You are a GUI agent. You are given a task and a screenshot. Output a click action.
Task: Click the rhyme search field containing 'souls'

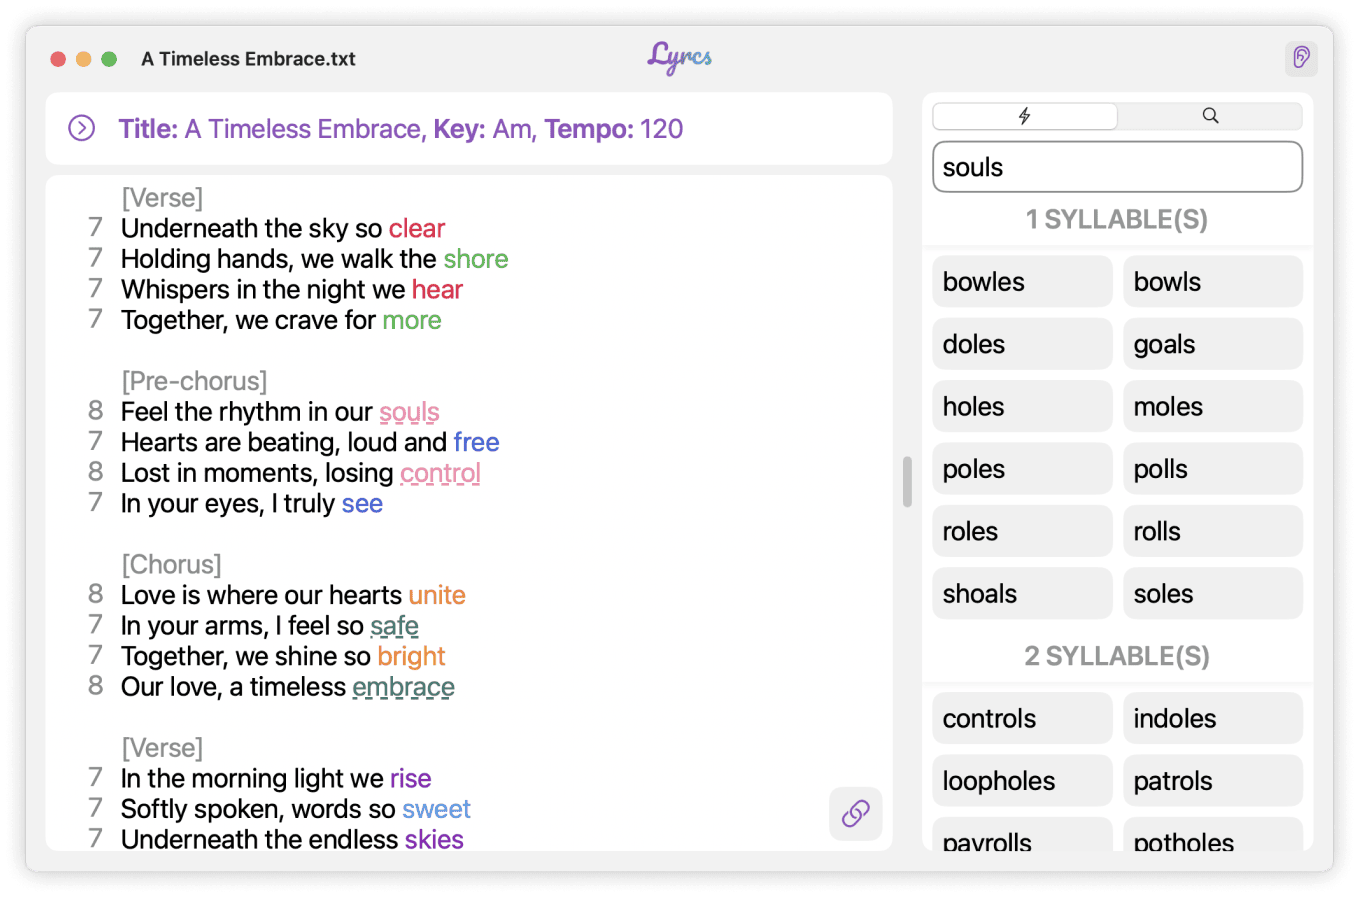(x=1117, y=167)
